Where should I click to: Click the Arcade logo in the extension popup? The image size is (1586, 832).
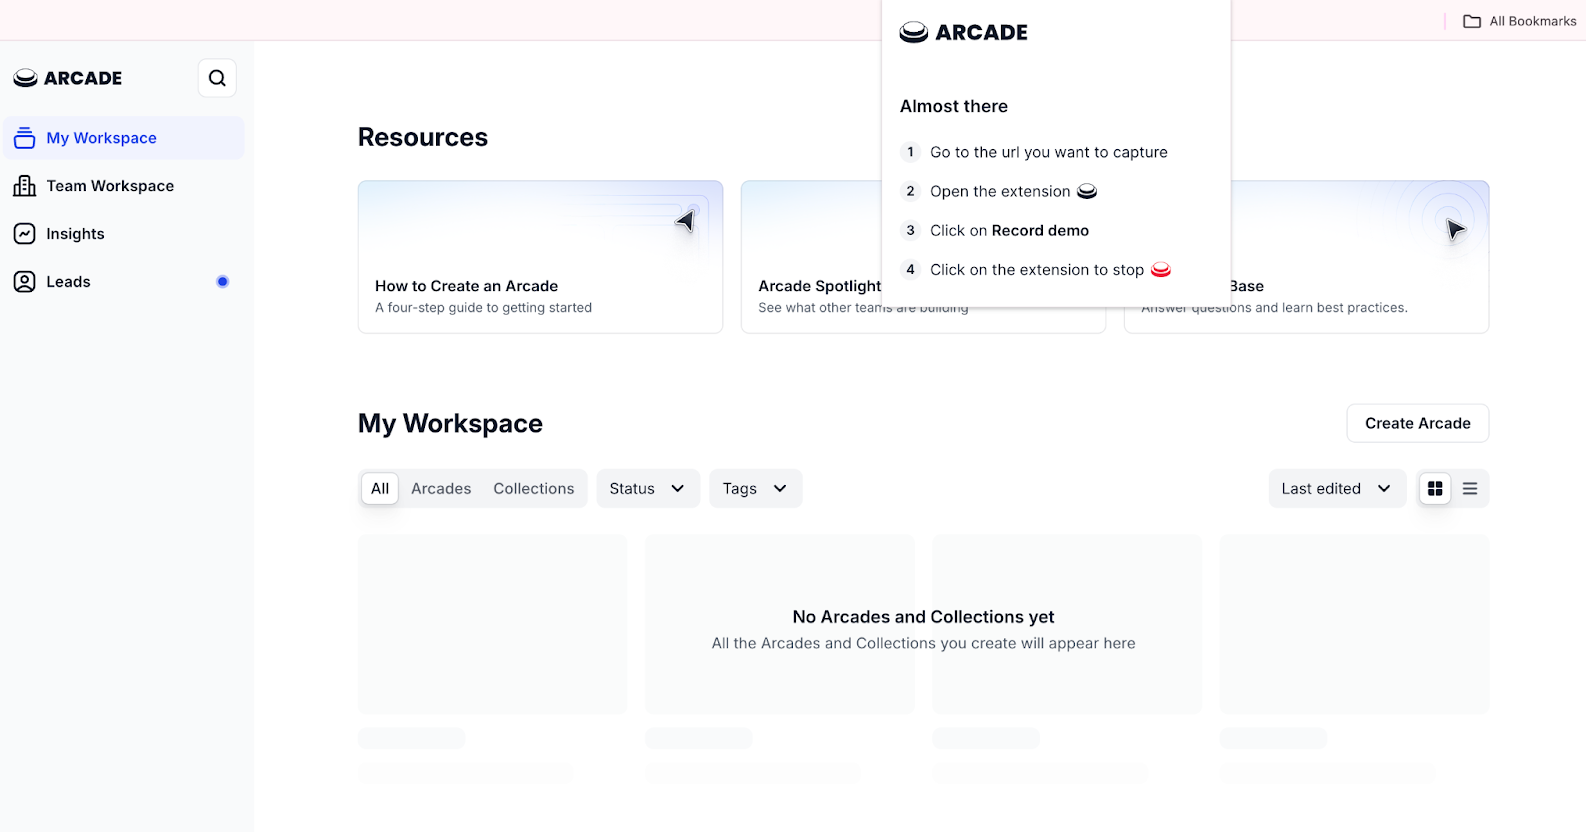tap(964, 32)
